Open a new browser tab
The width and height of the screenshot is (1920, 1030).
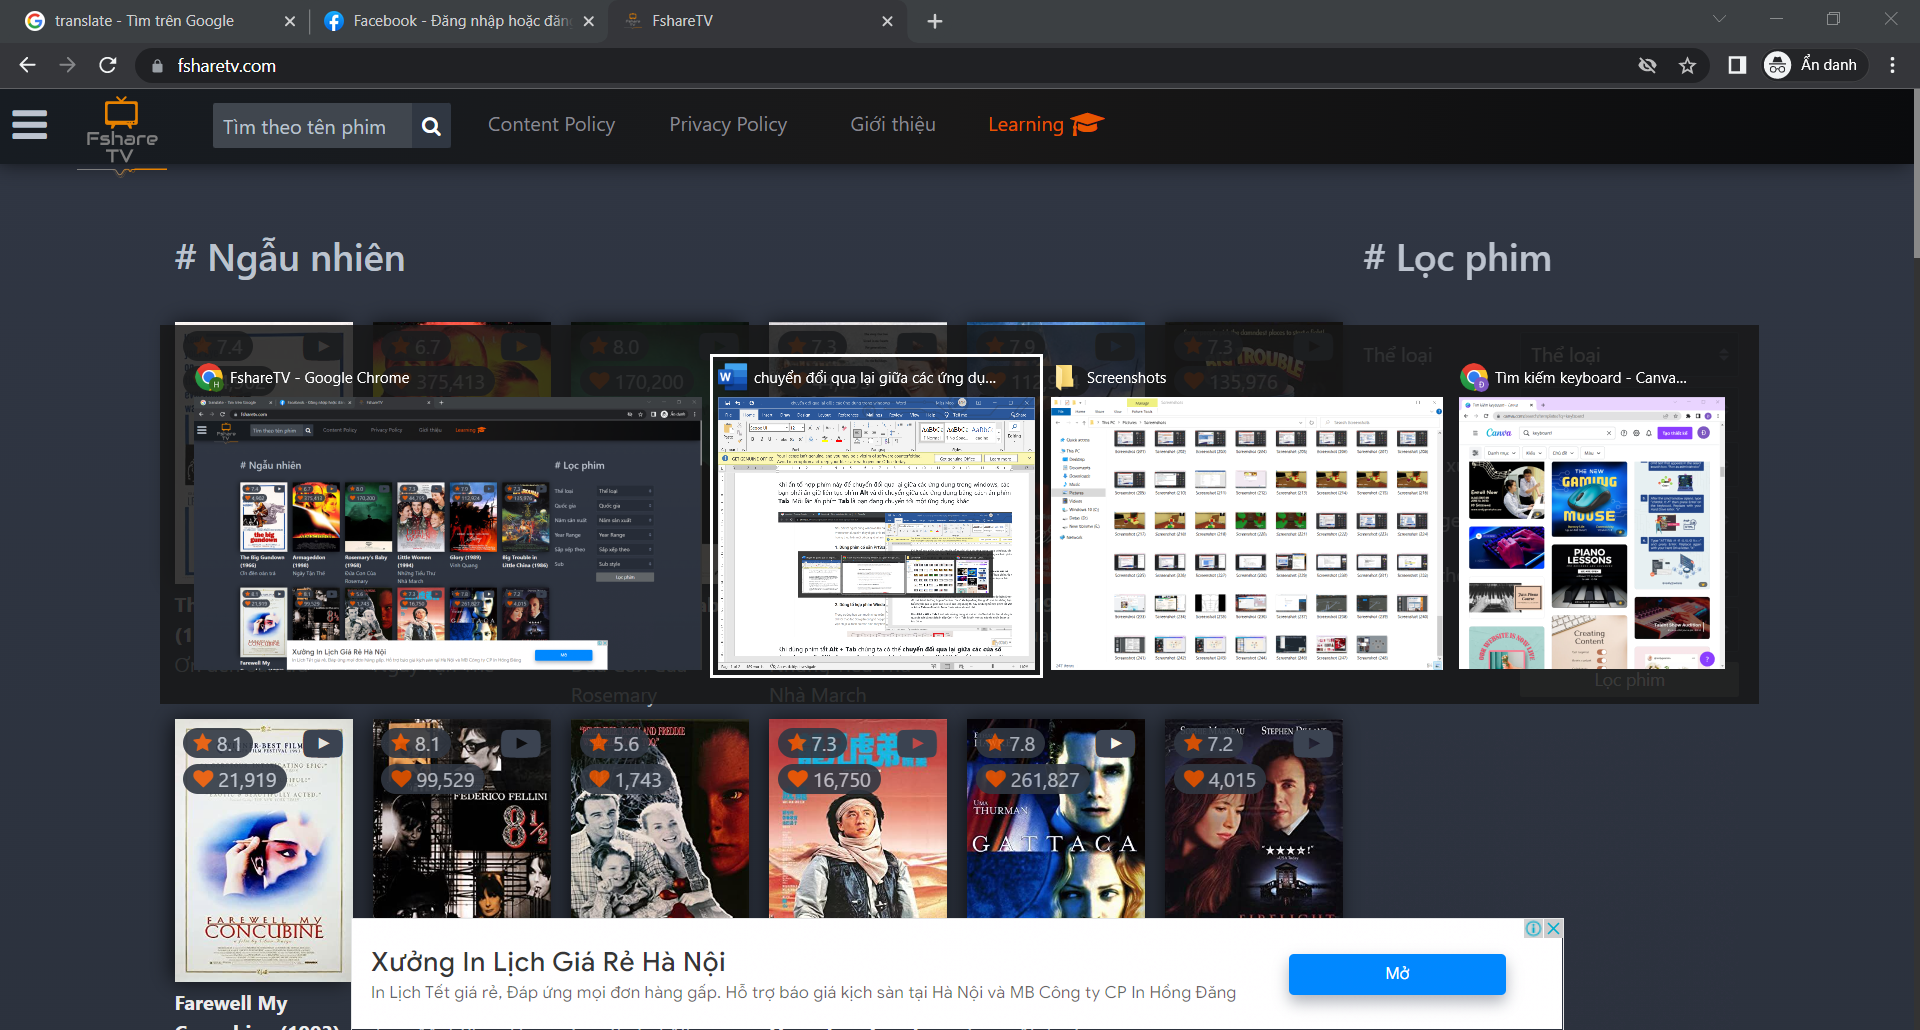pyautogui.click(x=935, y=21)
